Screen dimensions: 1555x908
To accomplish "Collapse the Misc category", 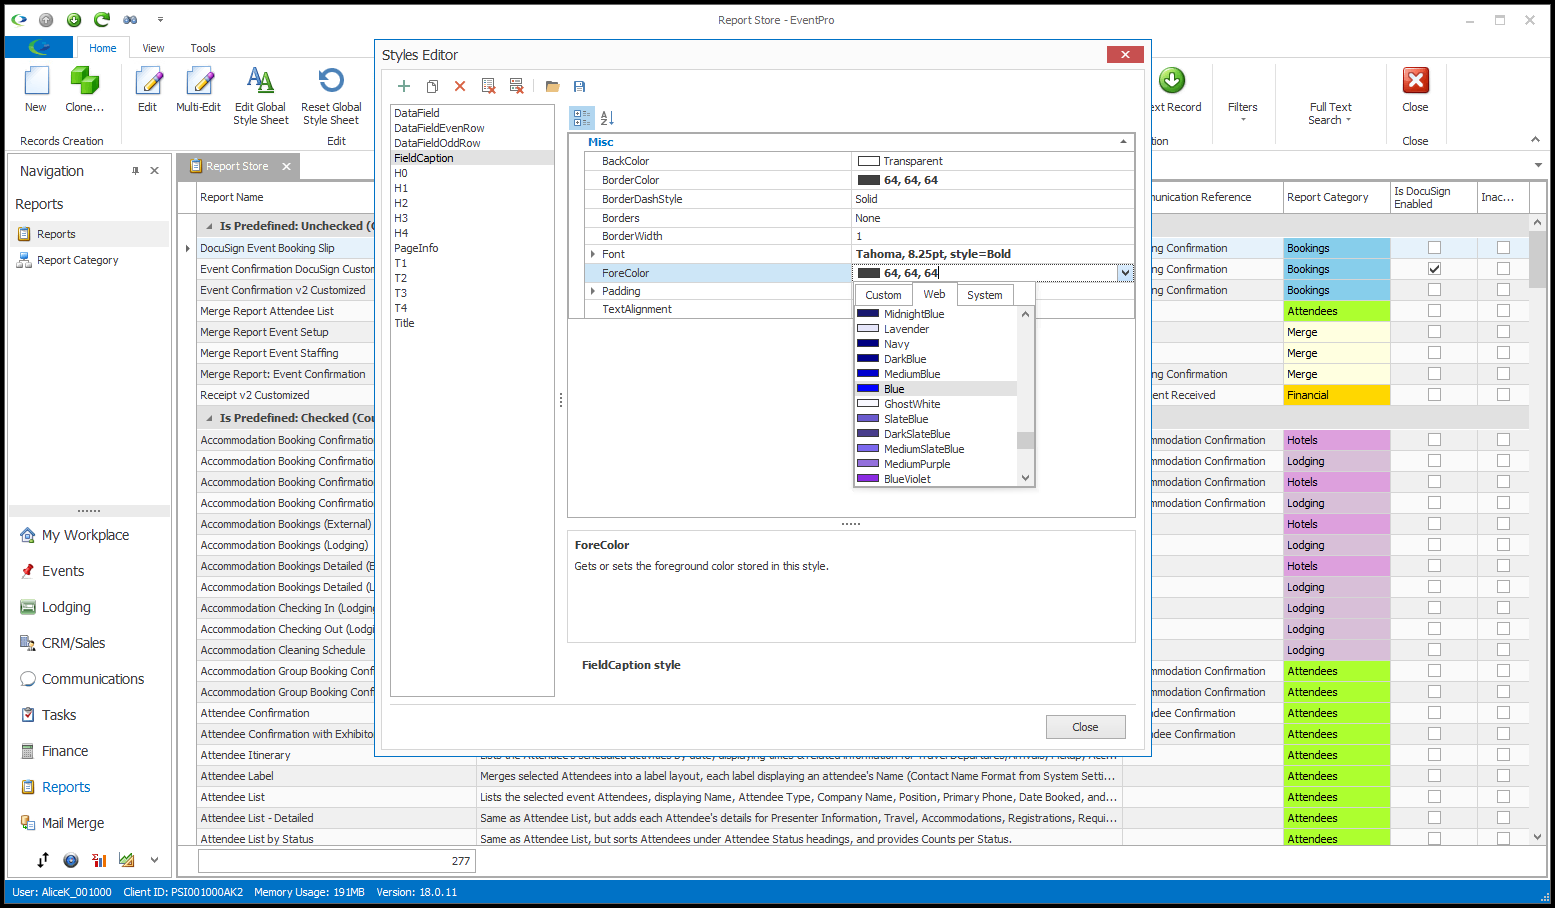I will (1123, 142).
